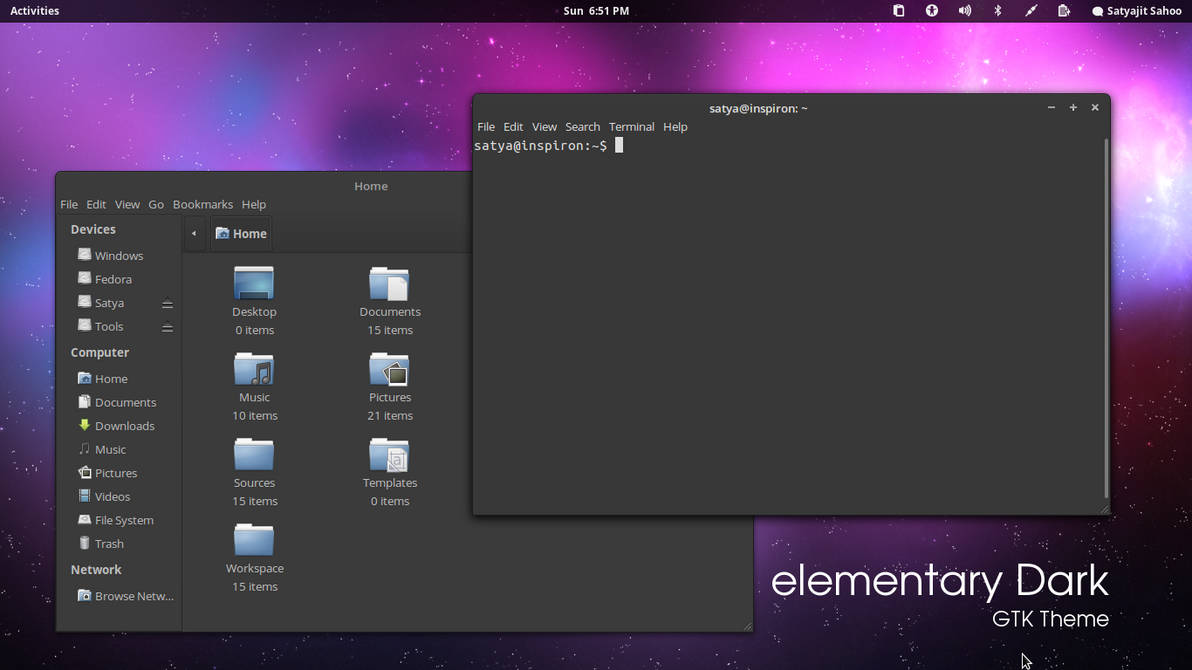The height and width of the screenshot is (670, 1192).
Task: Go to Documents in the sidebar
Action: click(x=119, y=402)
